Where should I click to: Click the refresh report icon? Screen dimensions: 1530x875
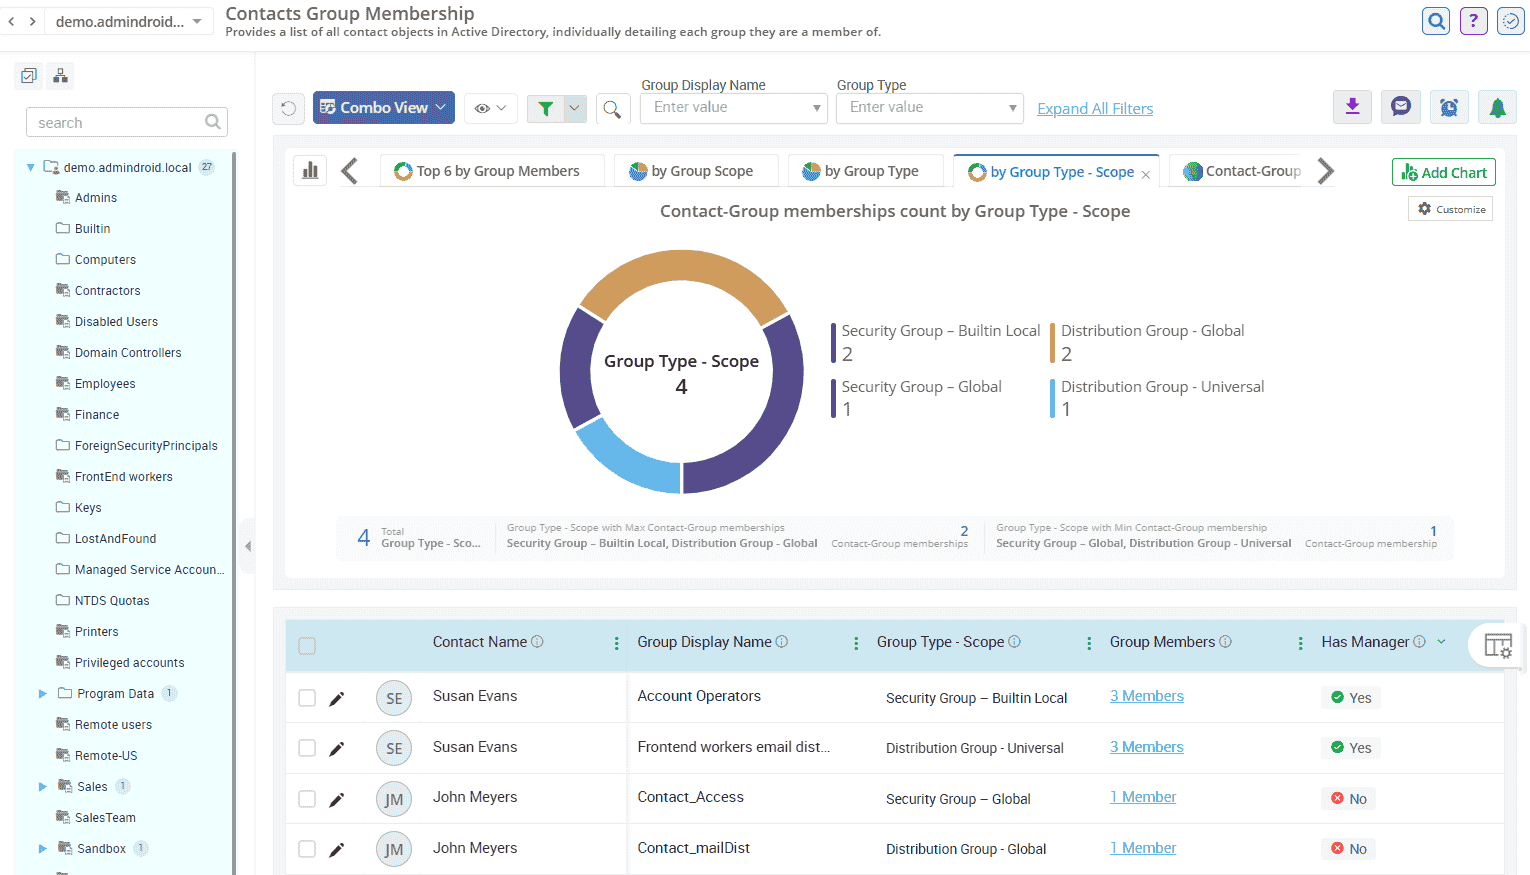click(288, 108)
